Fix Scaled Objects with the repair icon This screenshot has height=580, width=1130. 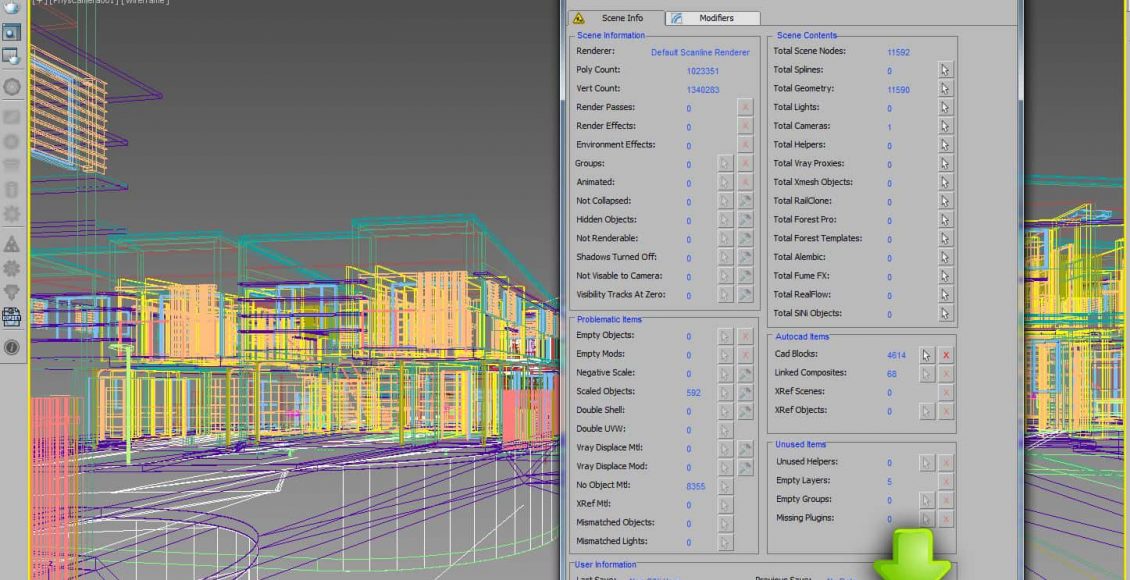[x=745, y=393]
